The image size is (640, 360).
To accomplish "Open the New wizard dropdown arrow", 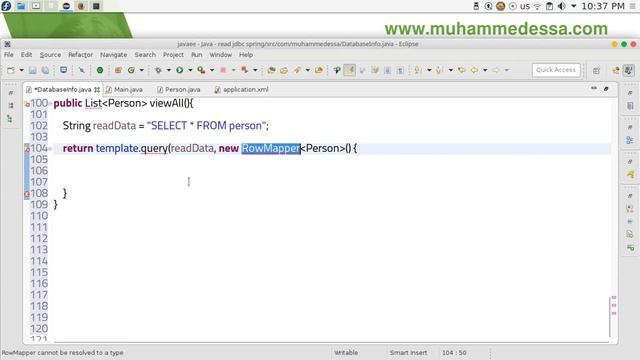I will coord(21,70).
